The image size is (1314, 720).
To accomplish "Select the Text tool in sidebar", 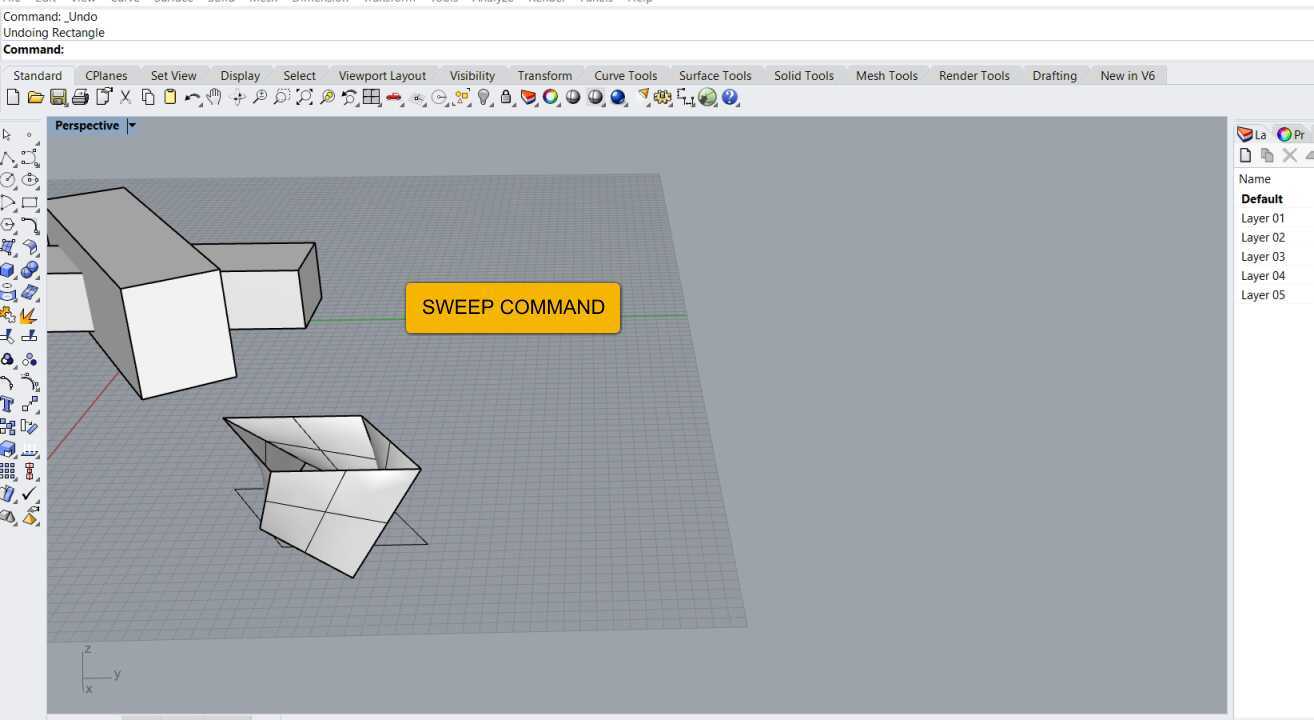I will [8, 404].
